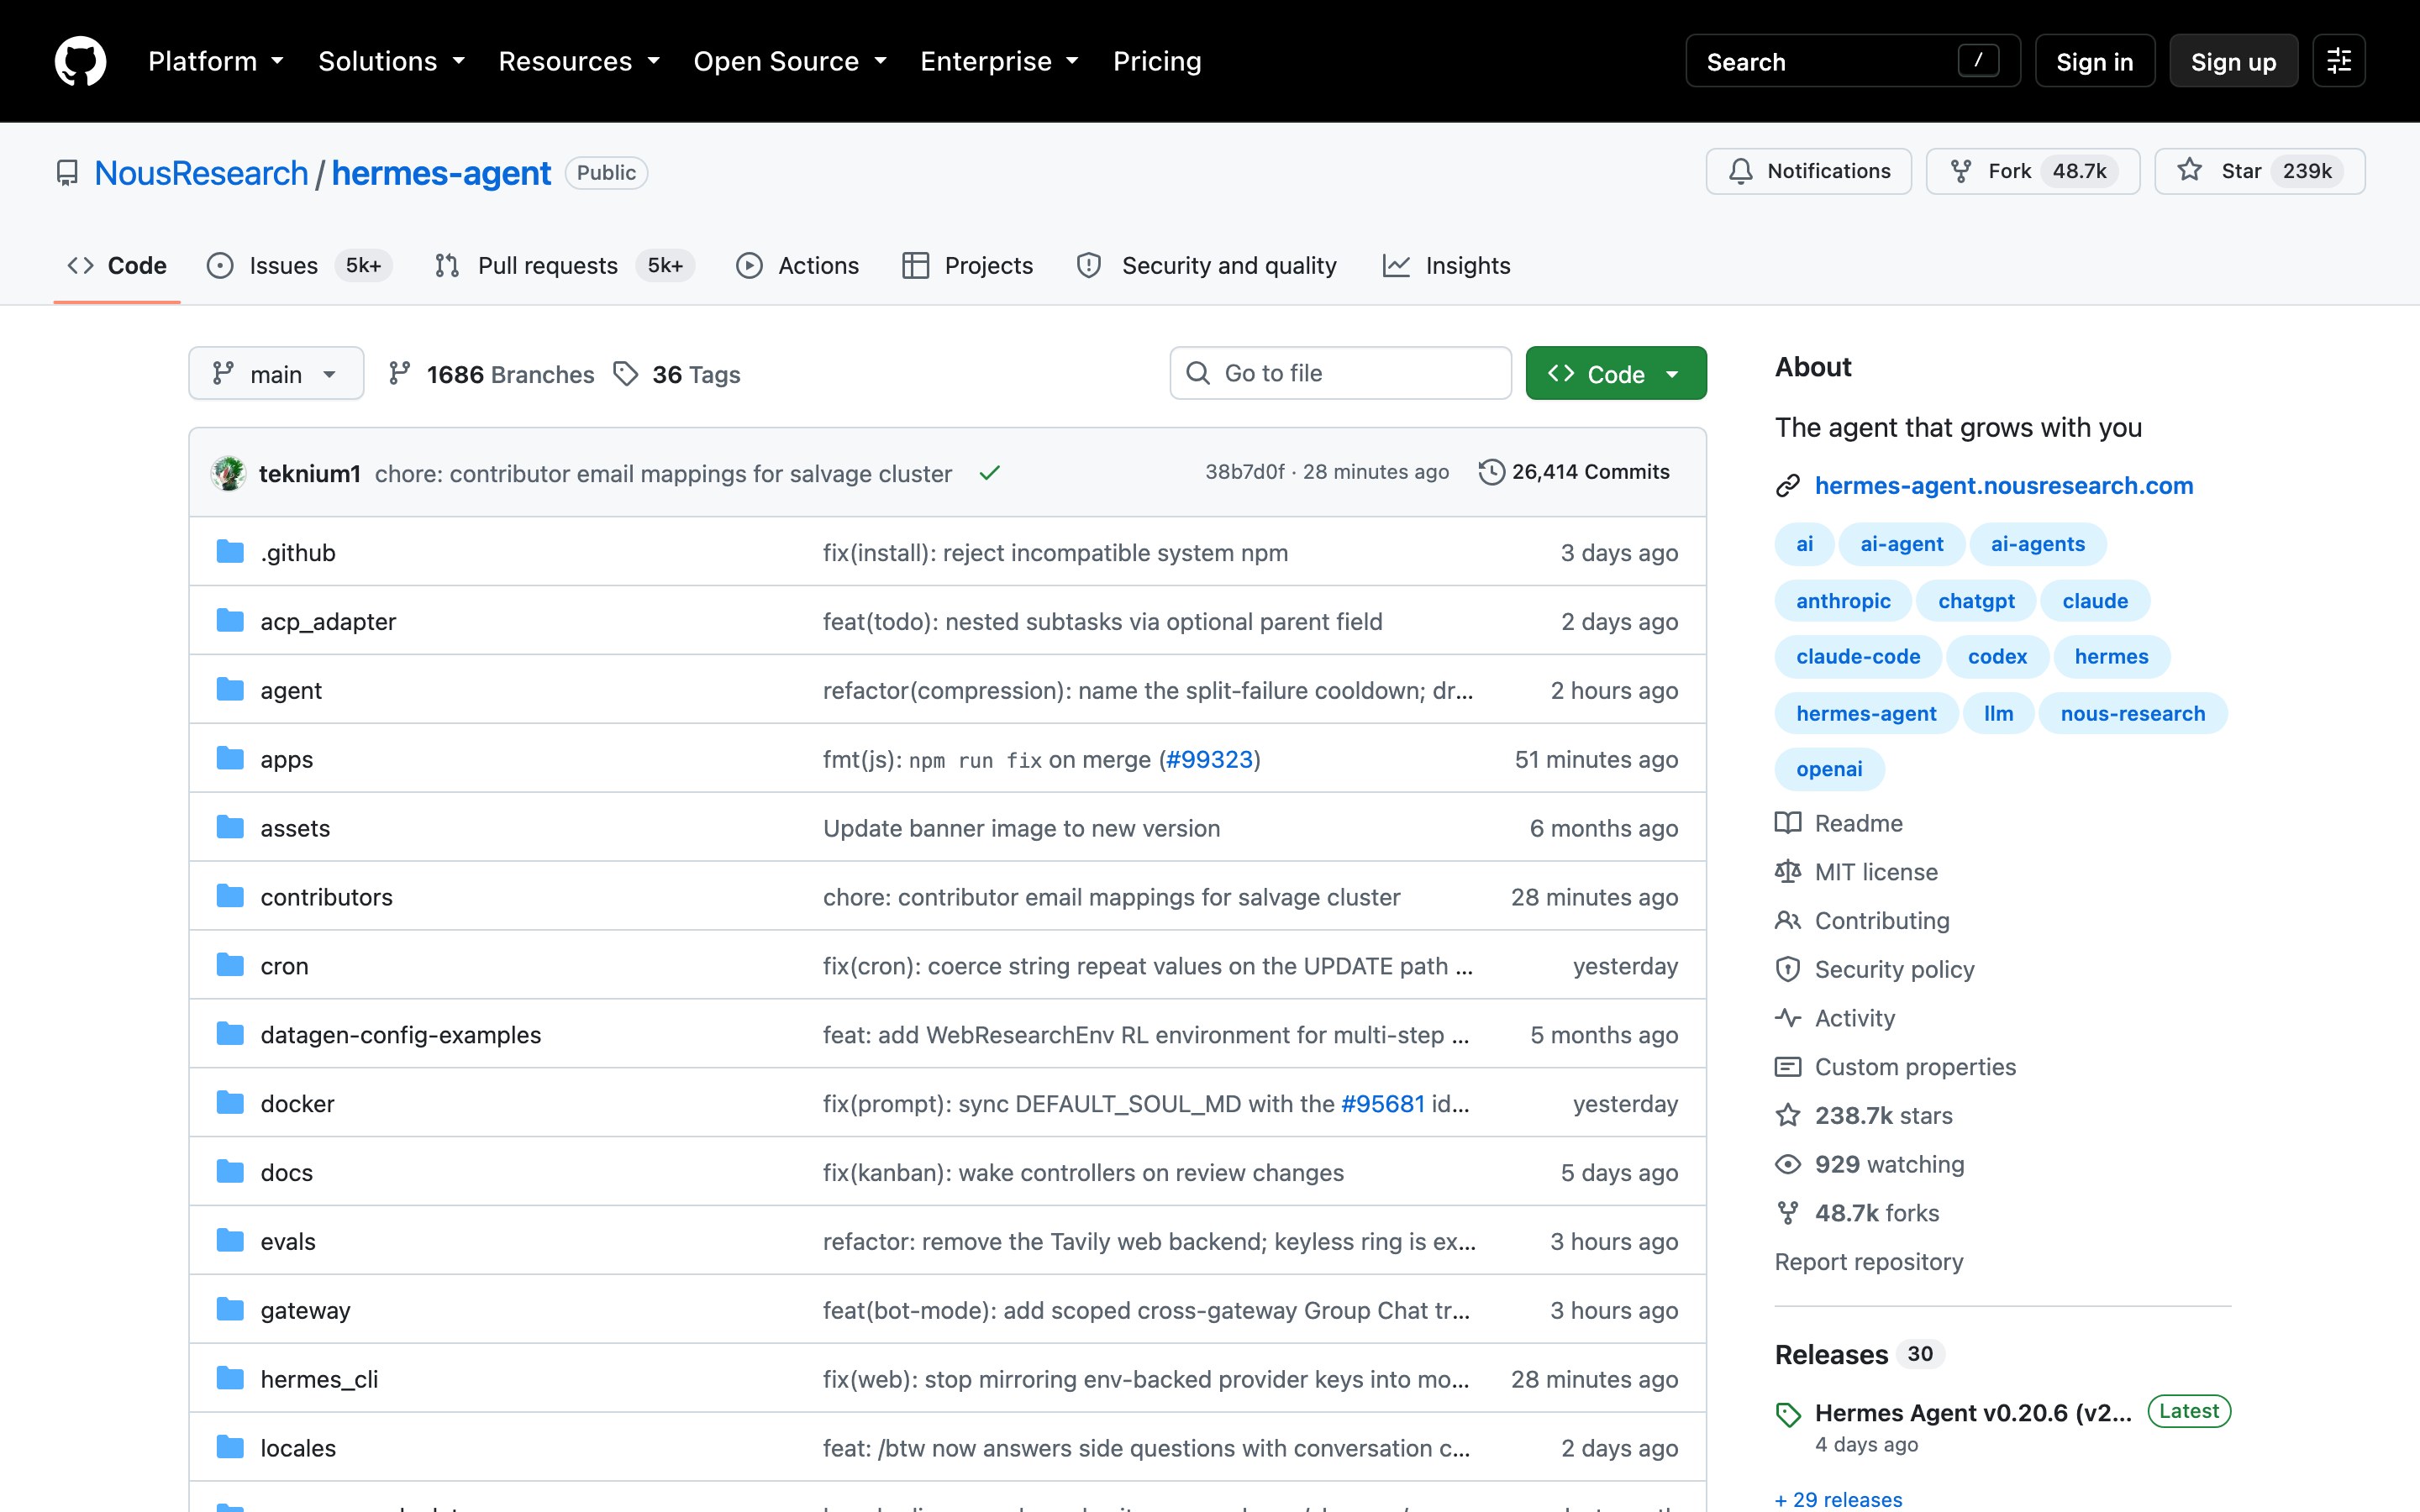The width and height of the screenshot is (2420, 1512).
Task: Click the Notifications bell icon
Action: click(1740, 171)
